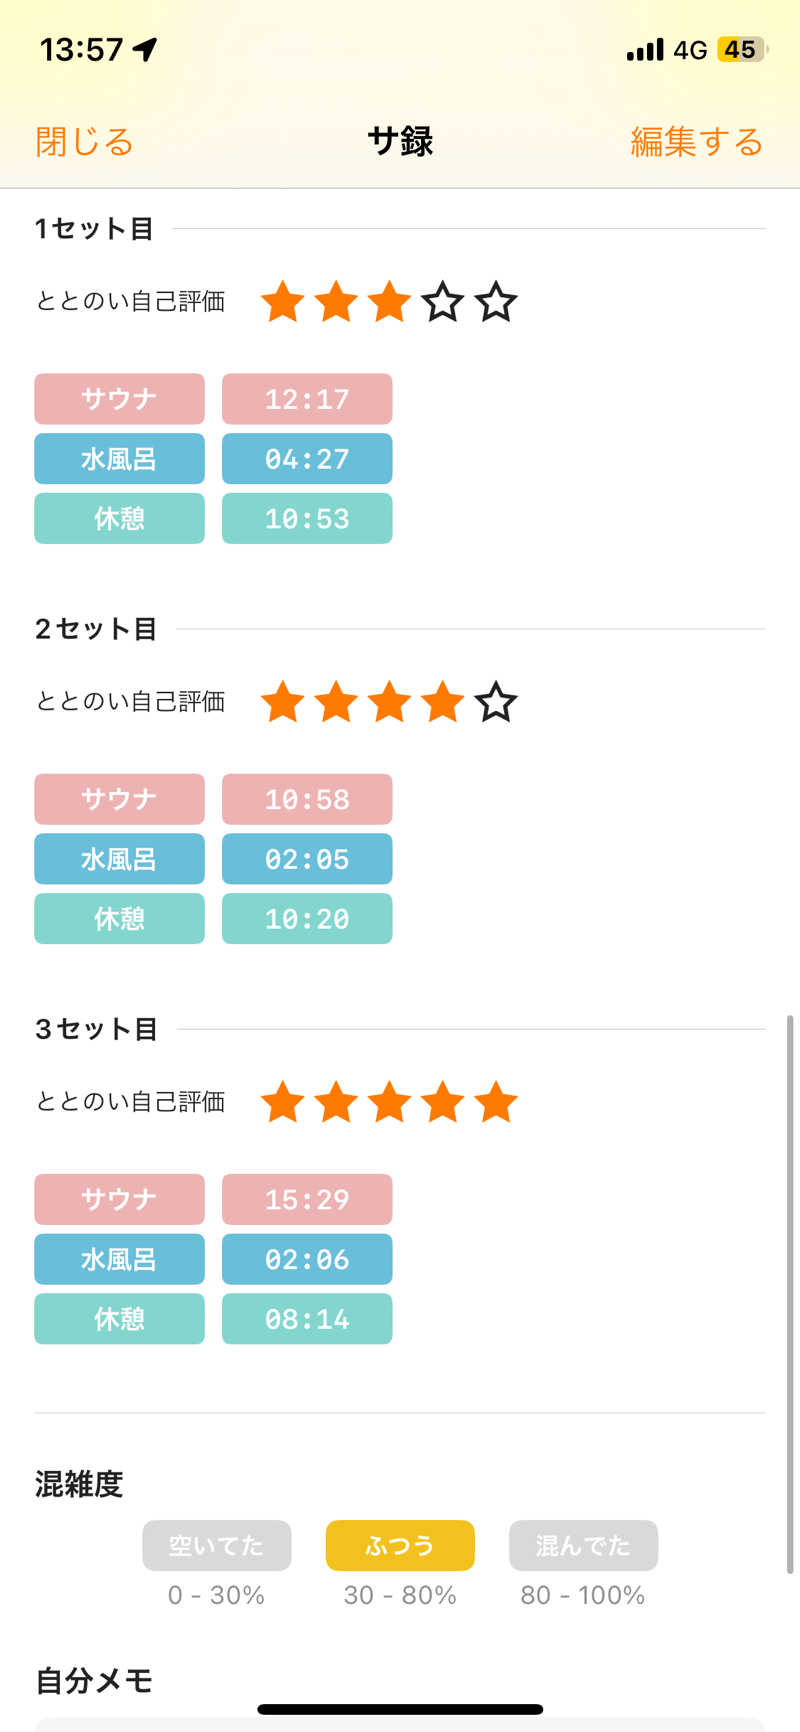Tap 閉じる to close the record
The image size is (800, 1732).
pyautogui.click(x=84, y=142)
